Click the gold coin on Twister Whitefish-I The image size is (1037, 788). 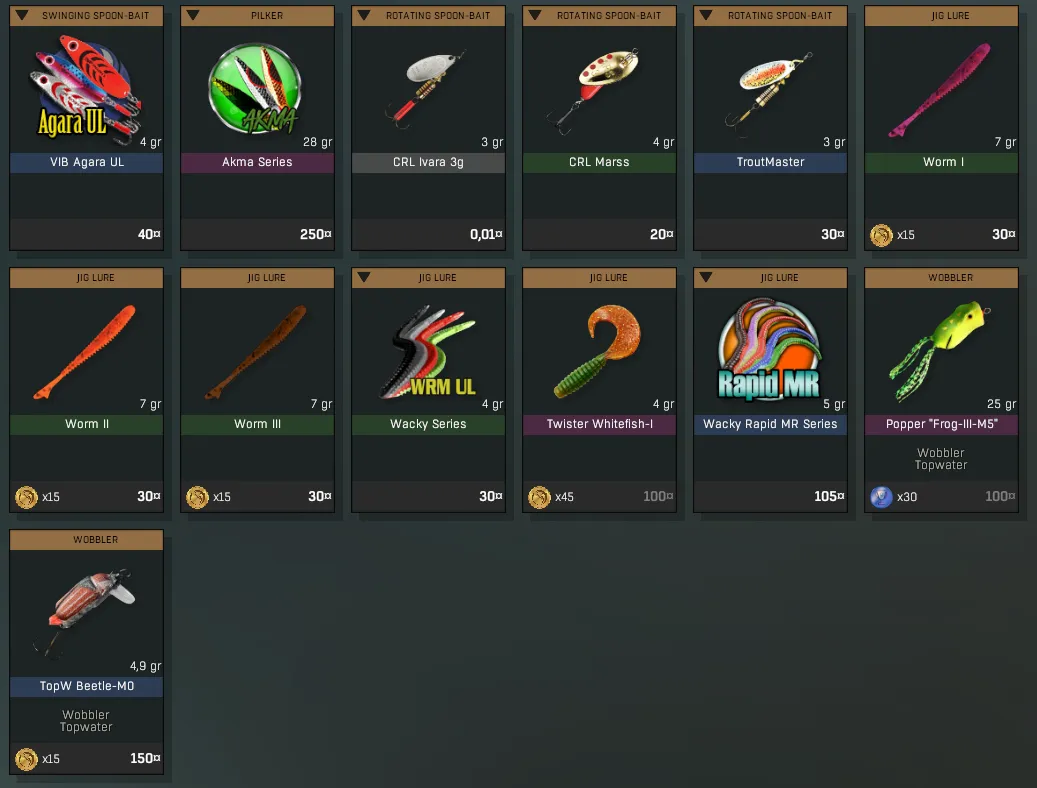click(x=539, y=497)
